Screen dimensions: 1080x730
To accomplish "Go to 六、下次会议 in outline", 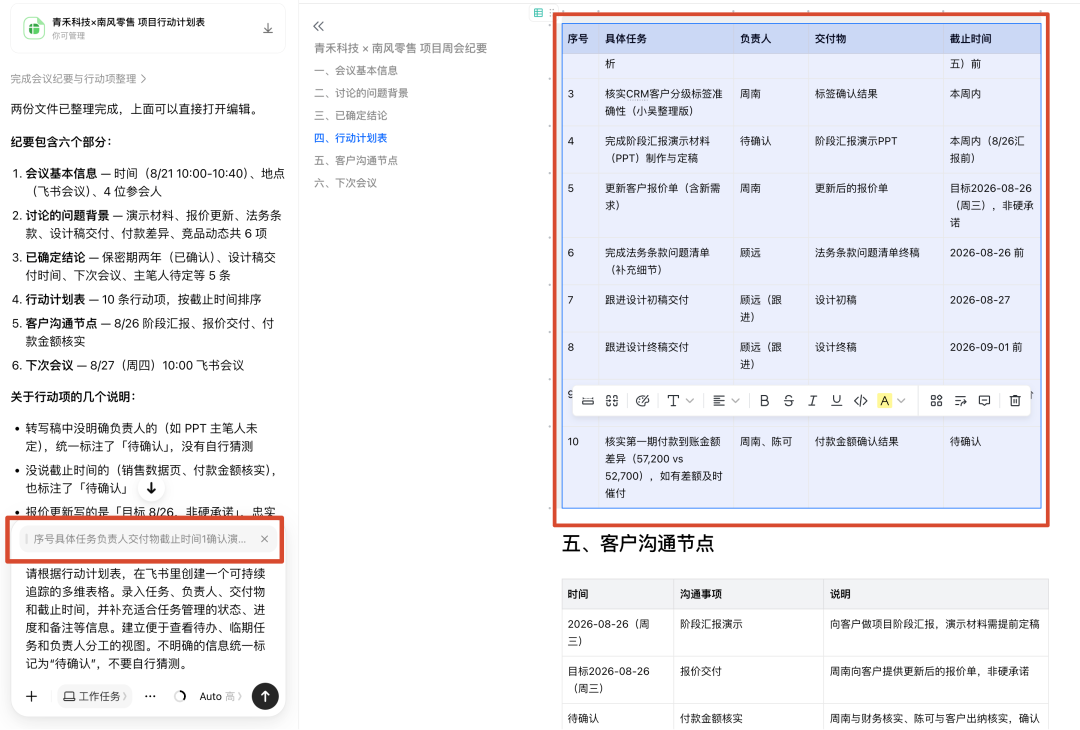I will point(346,183).
